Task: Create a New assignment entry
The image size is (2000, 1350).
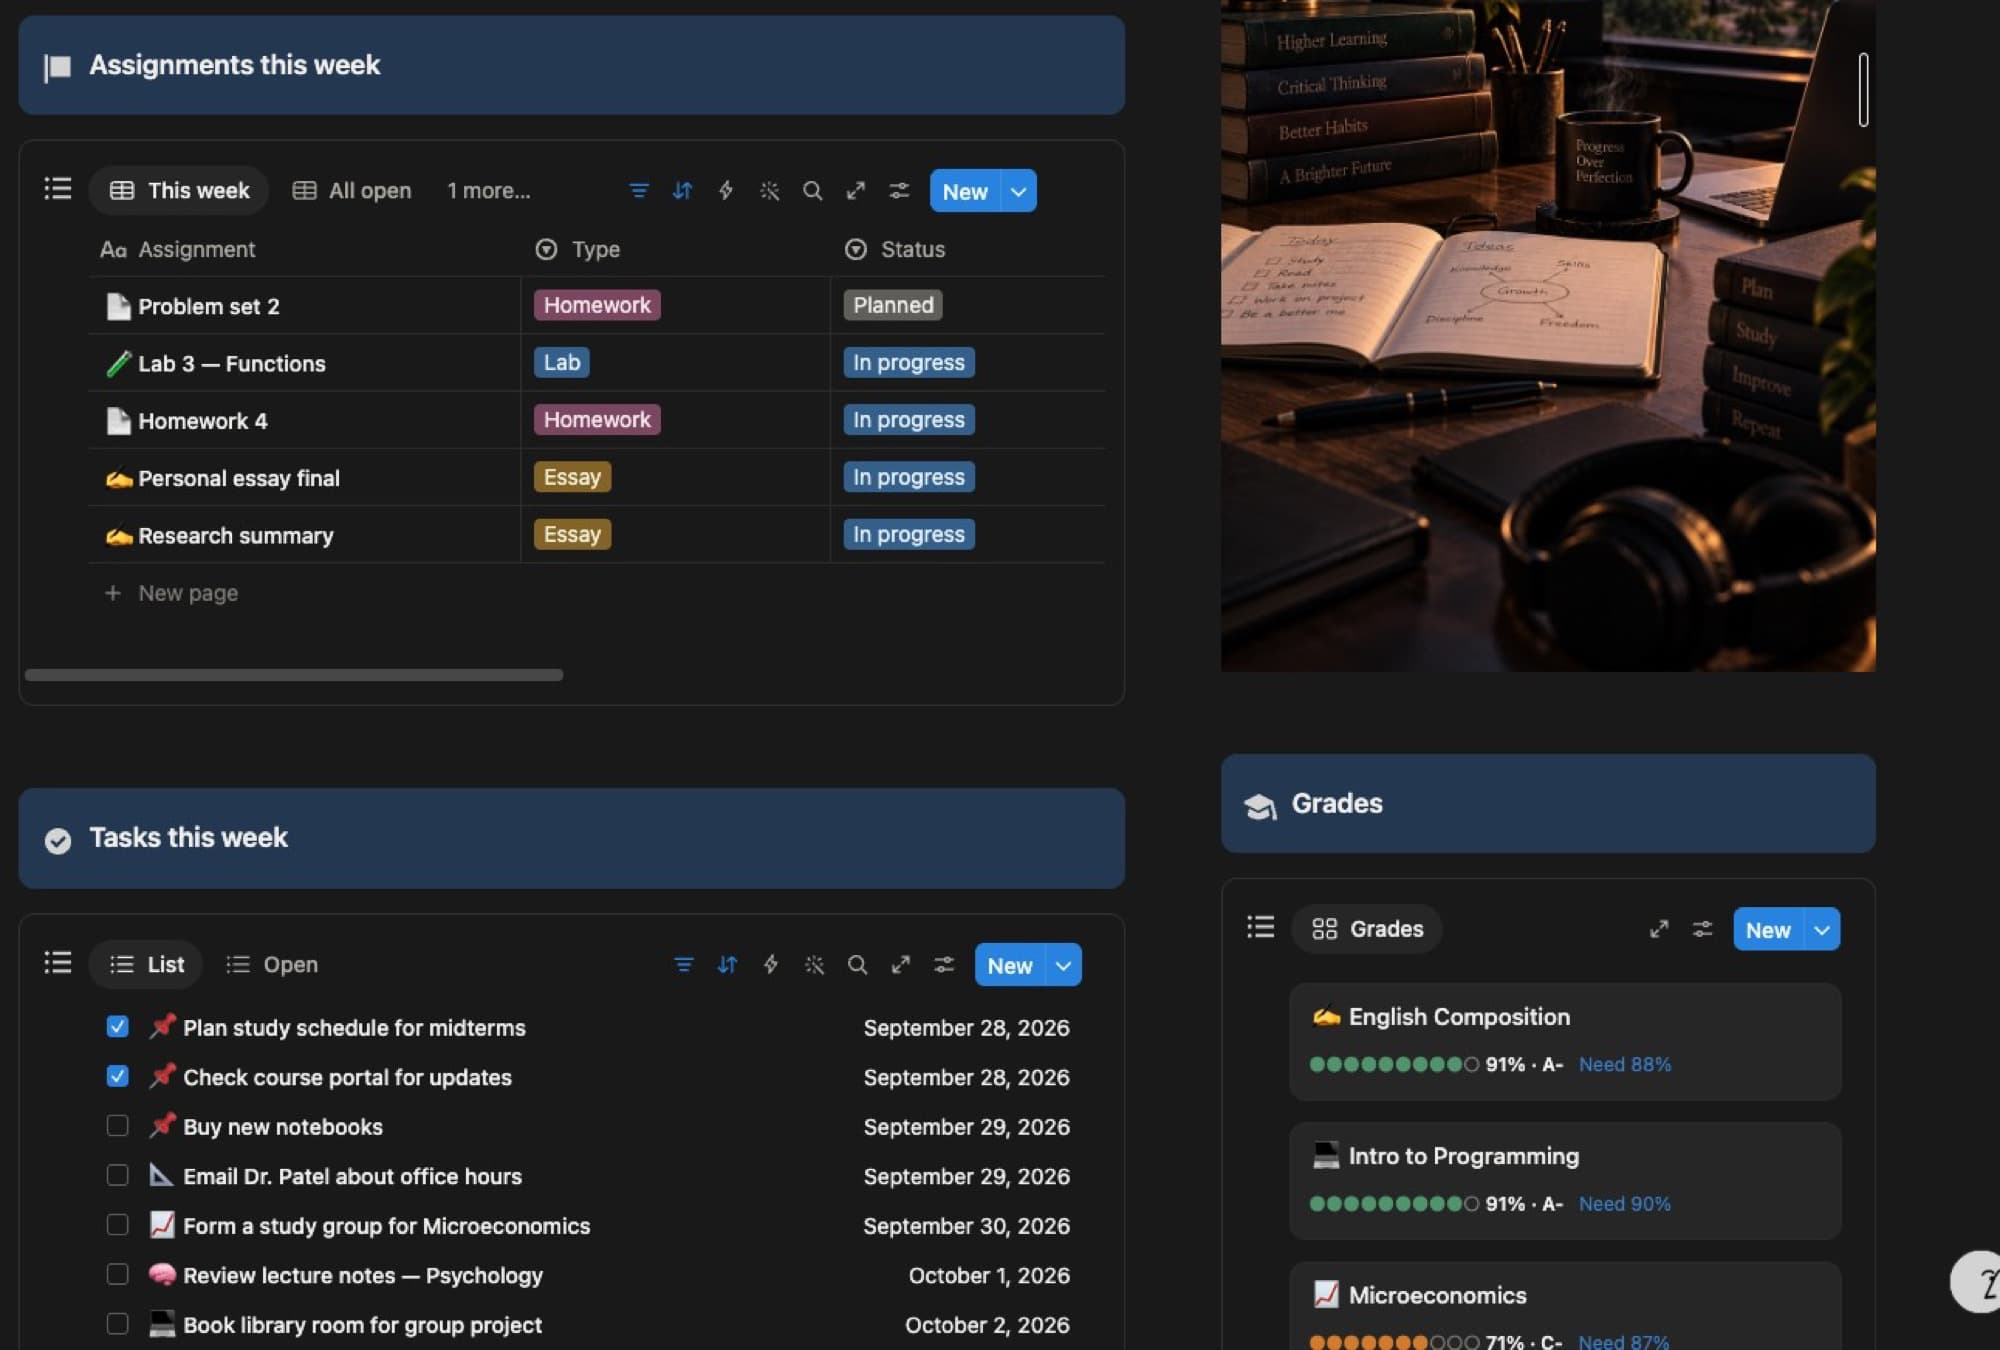Action: click(965, 191)
